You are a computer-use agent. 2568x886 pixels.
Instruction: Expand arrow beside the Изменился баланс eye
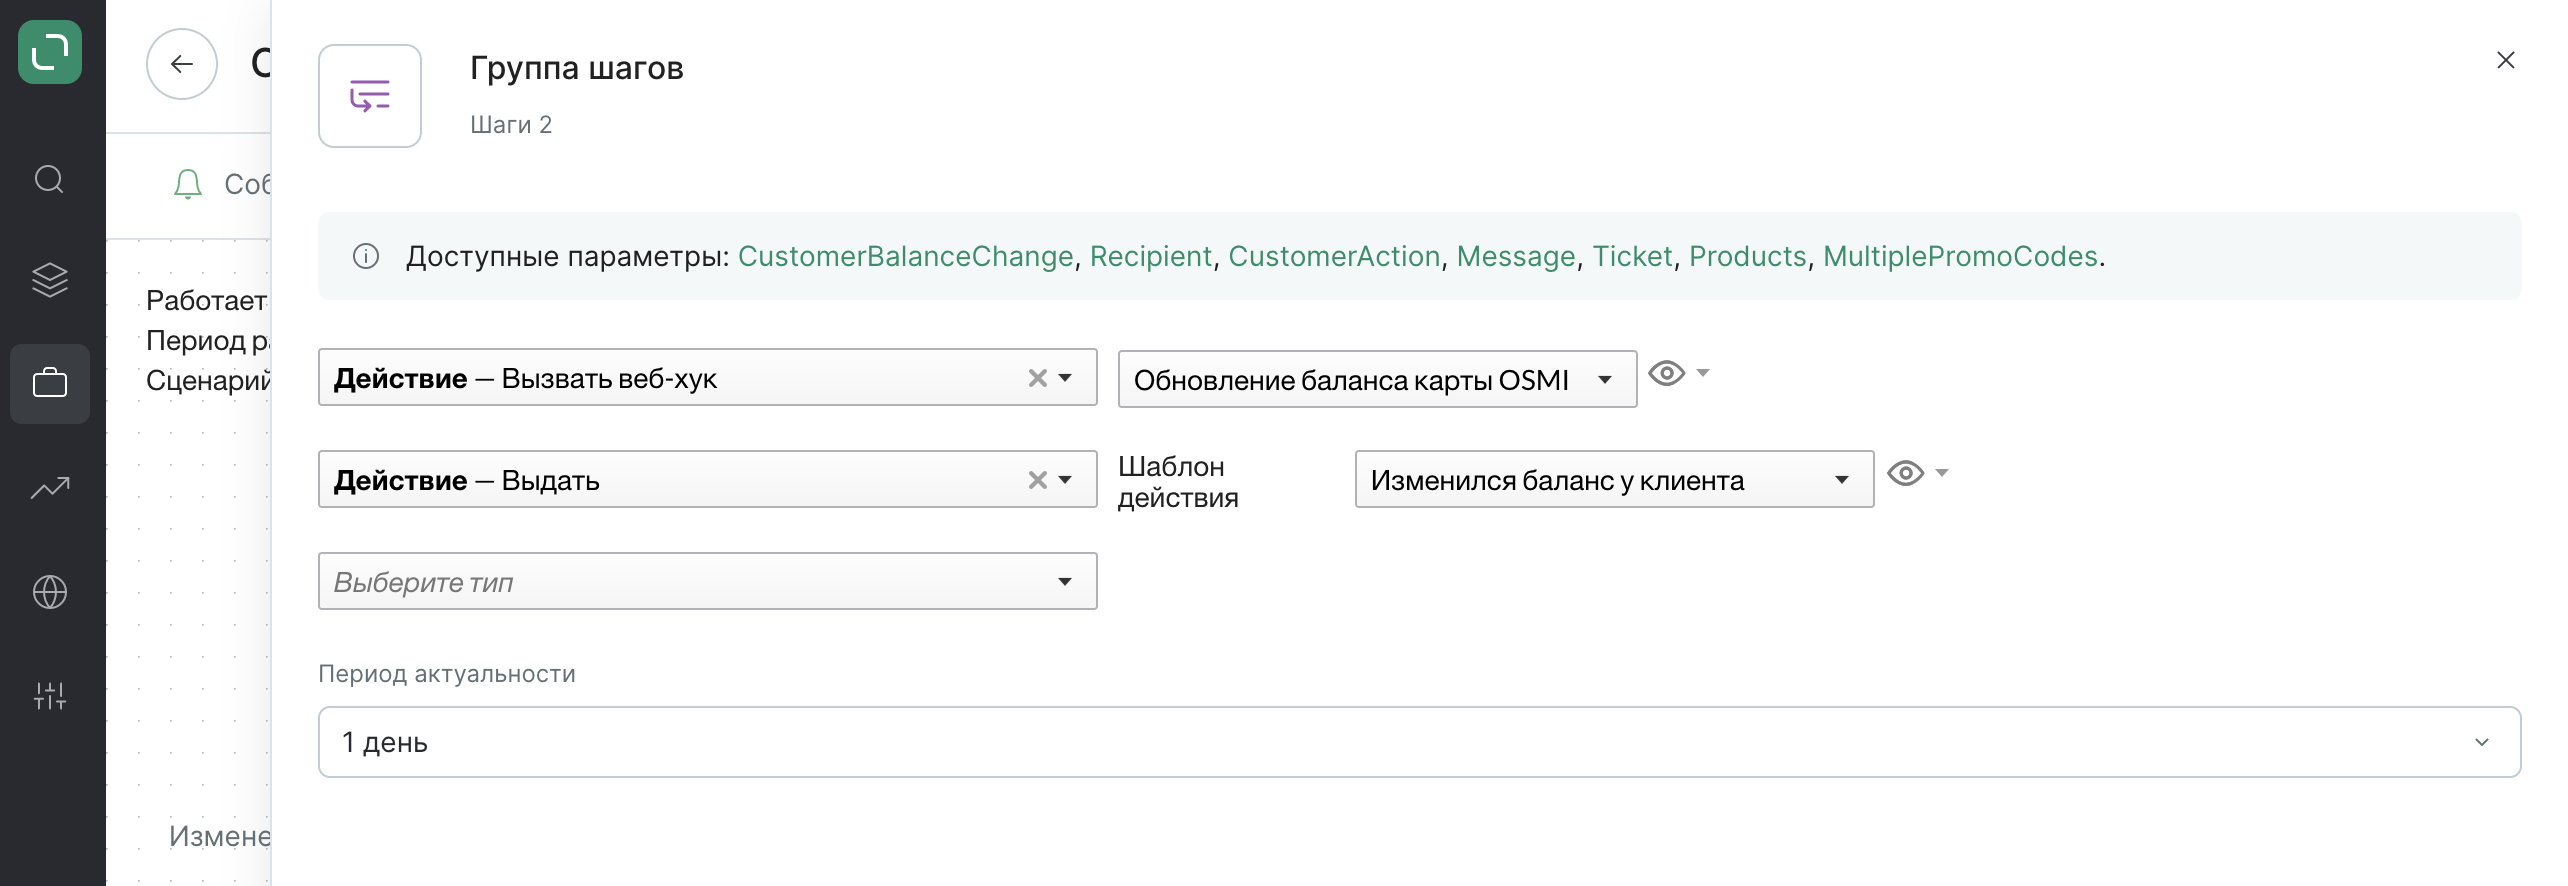pyautogui.click(x=1942, y=473)
